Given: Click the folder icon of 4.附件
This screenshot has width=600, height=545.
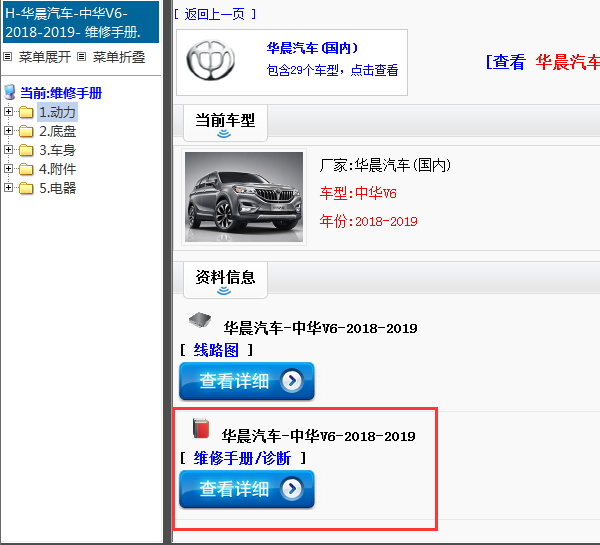Looking at the screenshot, I should click(26, 169).
